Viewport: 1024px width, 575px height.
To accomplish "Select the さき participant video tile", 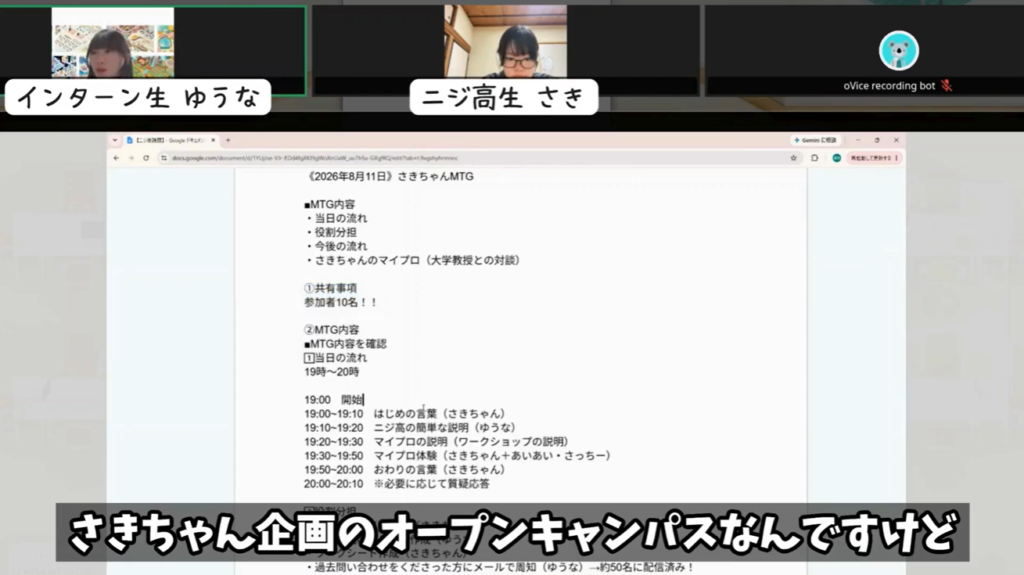I will point(505,50).
